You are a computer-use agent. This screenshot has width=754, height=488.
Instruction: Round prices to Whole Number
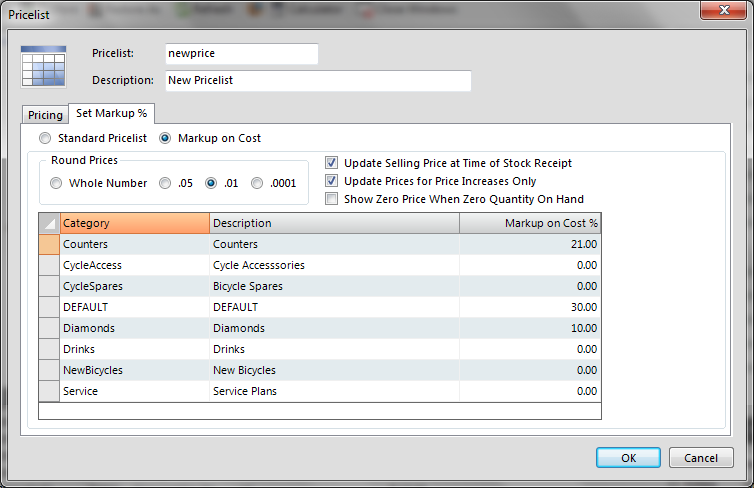click(x=56, y=183)
